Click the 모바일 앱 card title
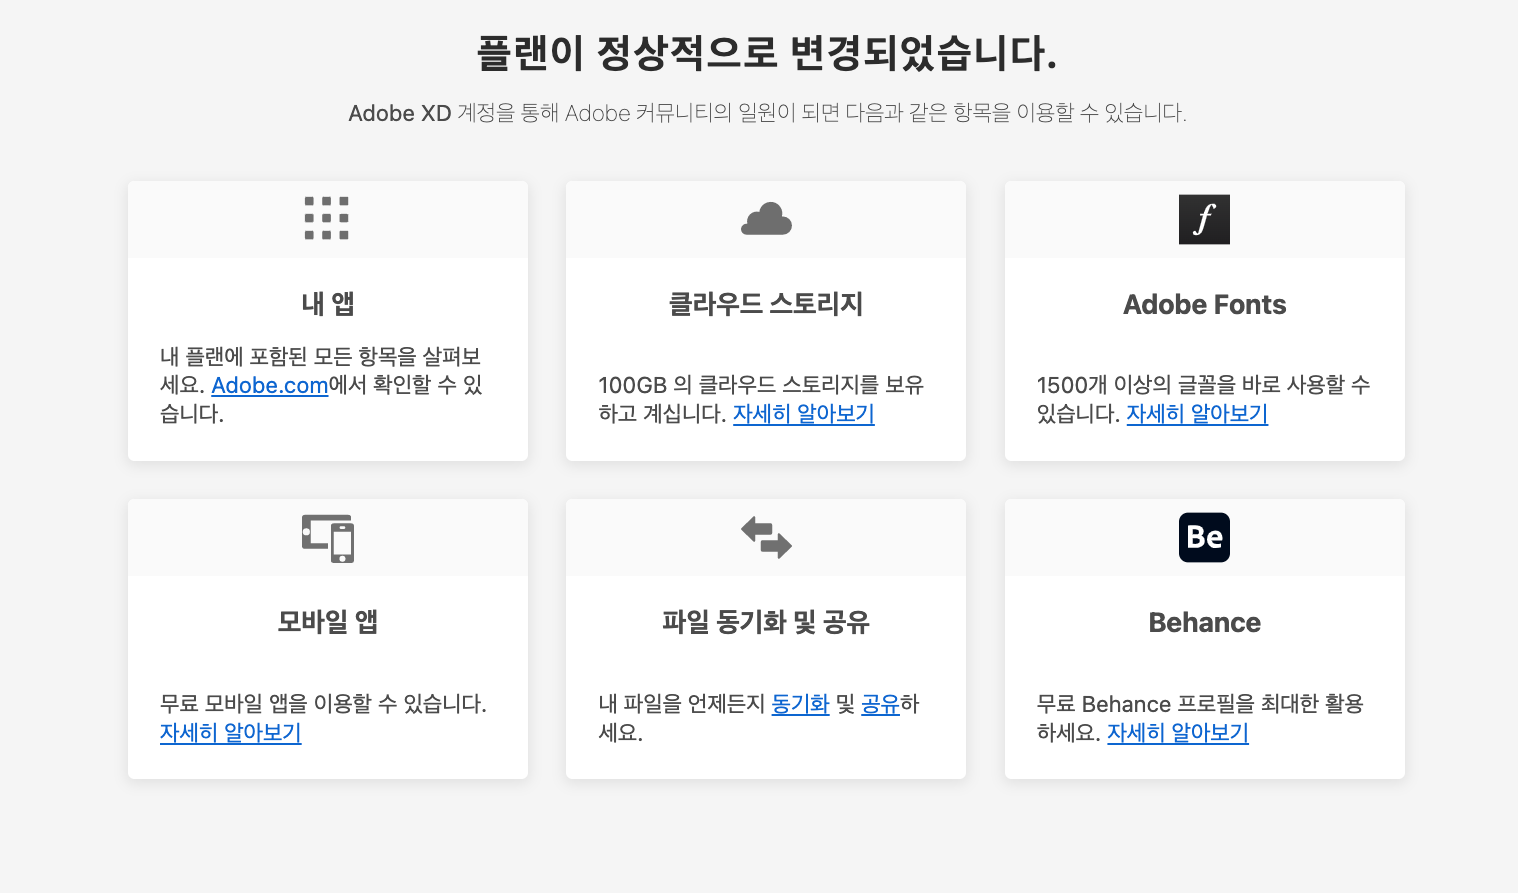Viewport: 1518px width, 893px height. [x=328, y=622]
